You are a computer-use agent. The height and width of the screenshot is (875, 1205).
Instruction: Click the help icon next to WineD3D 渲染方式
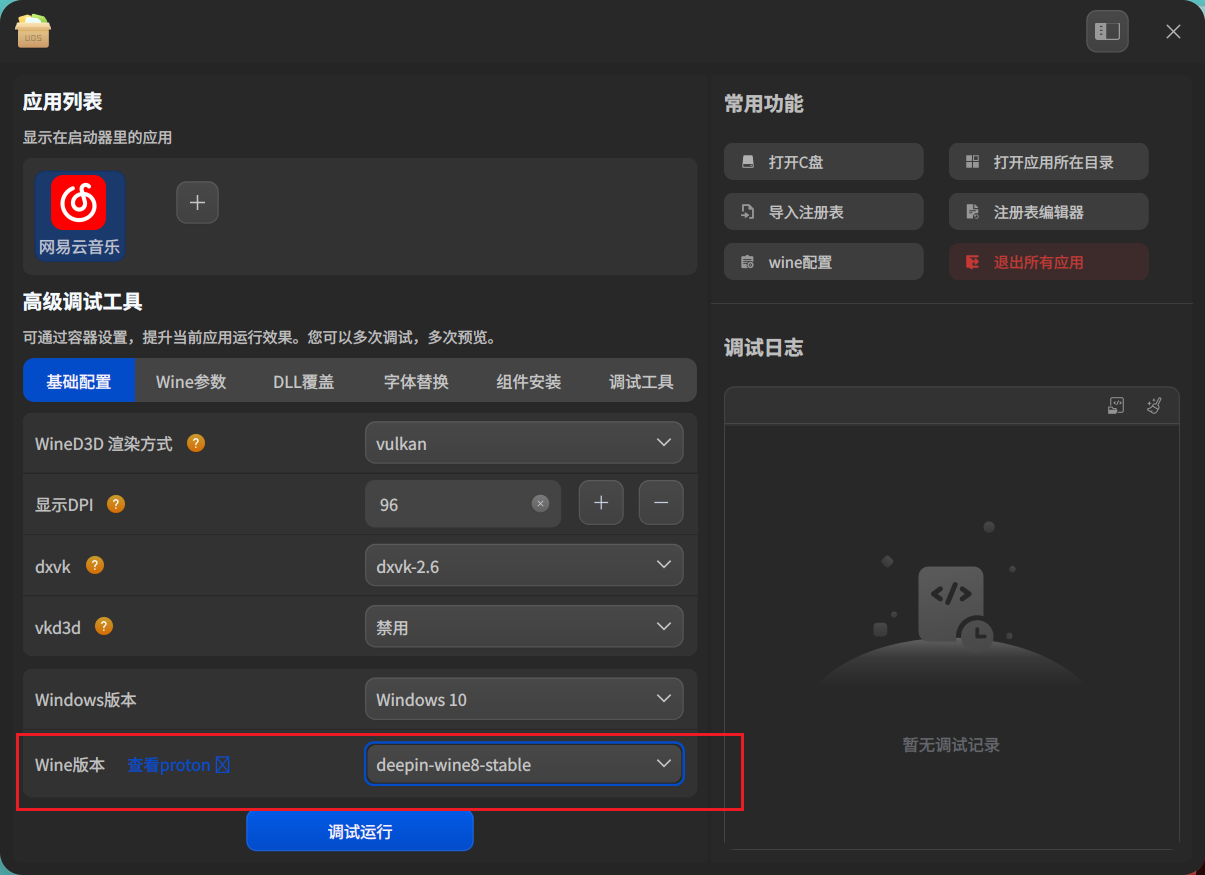[196, 443]
